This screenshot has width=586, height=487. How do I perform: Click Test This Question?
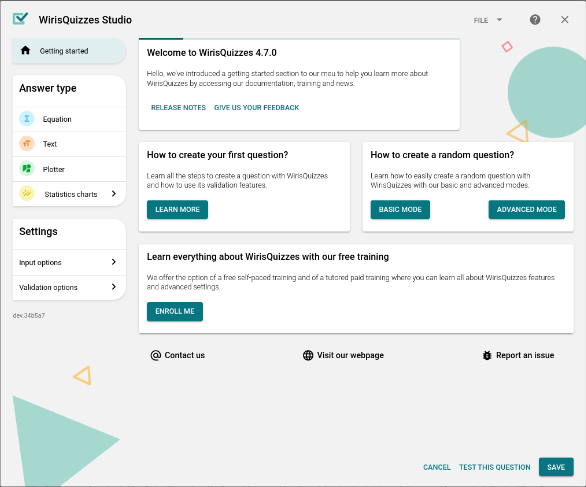pyautogui.click(x=495, y=467)
